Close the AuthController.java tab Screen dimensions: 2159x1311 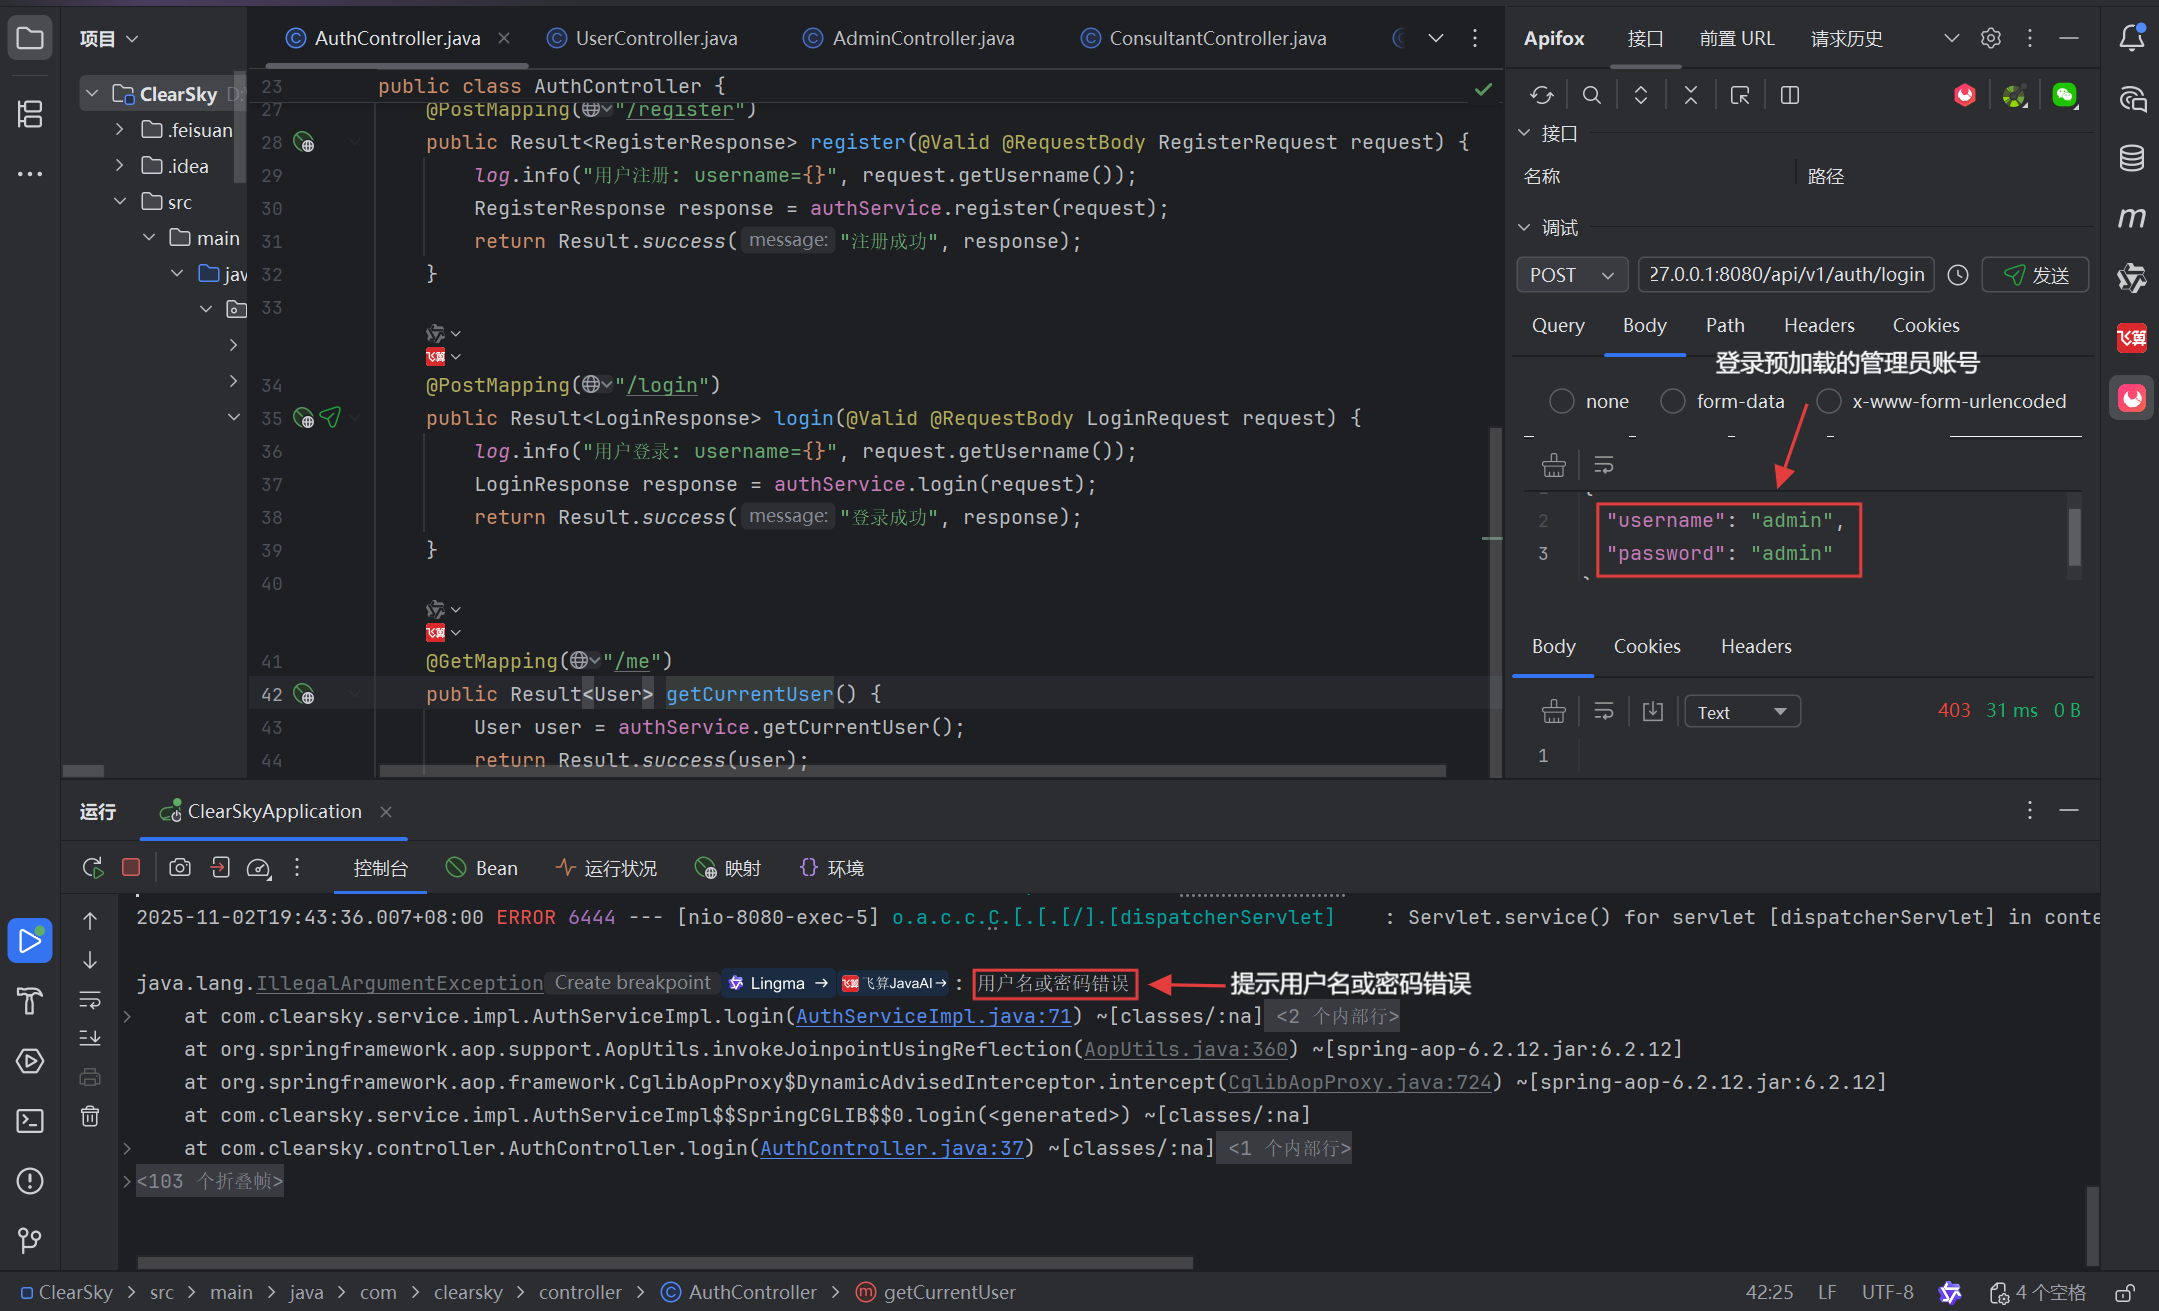pyautogui.click(x=504, y=38)
